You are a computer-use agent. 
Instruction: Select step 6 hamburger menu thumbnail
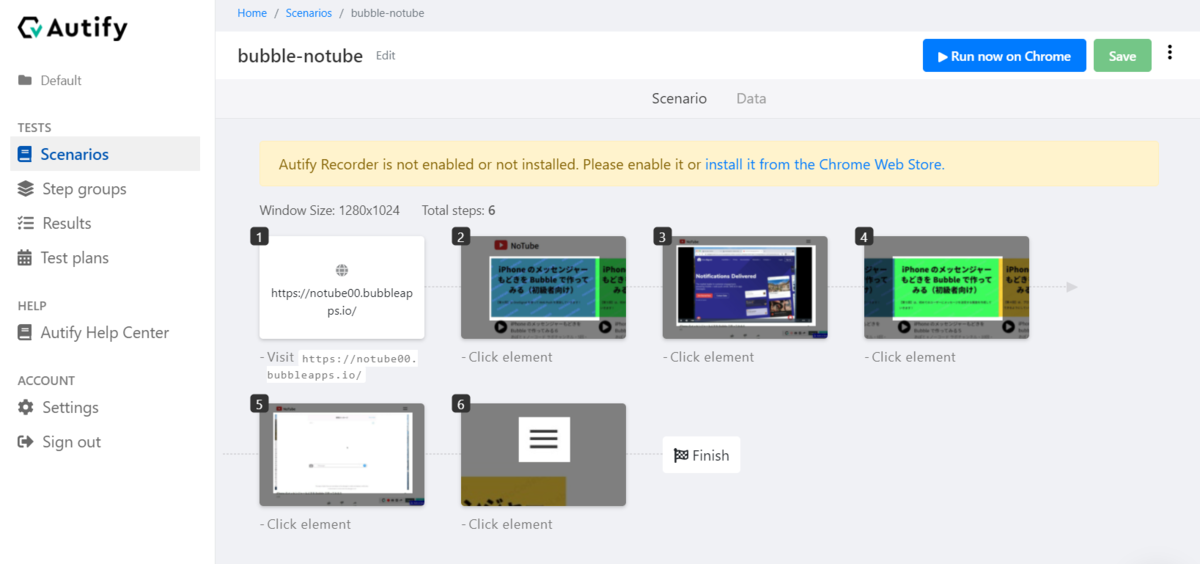coord(543,454)
